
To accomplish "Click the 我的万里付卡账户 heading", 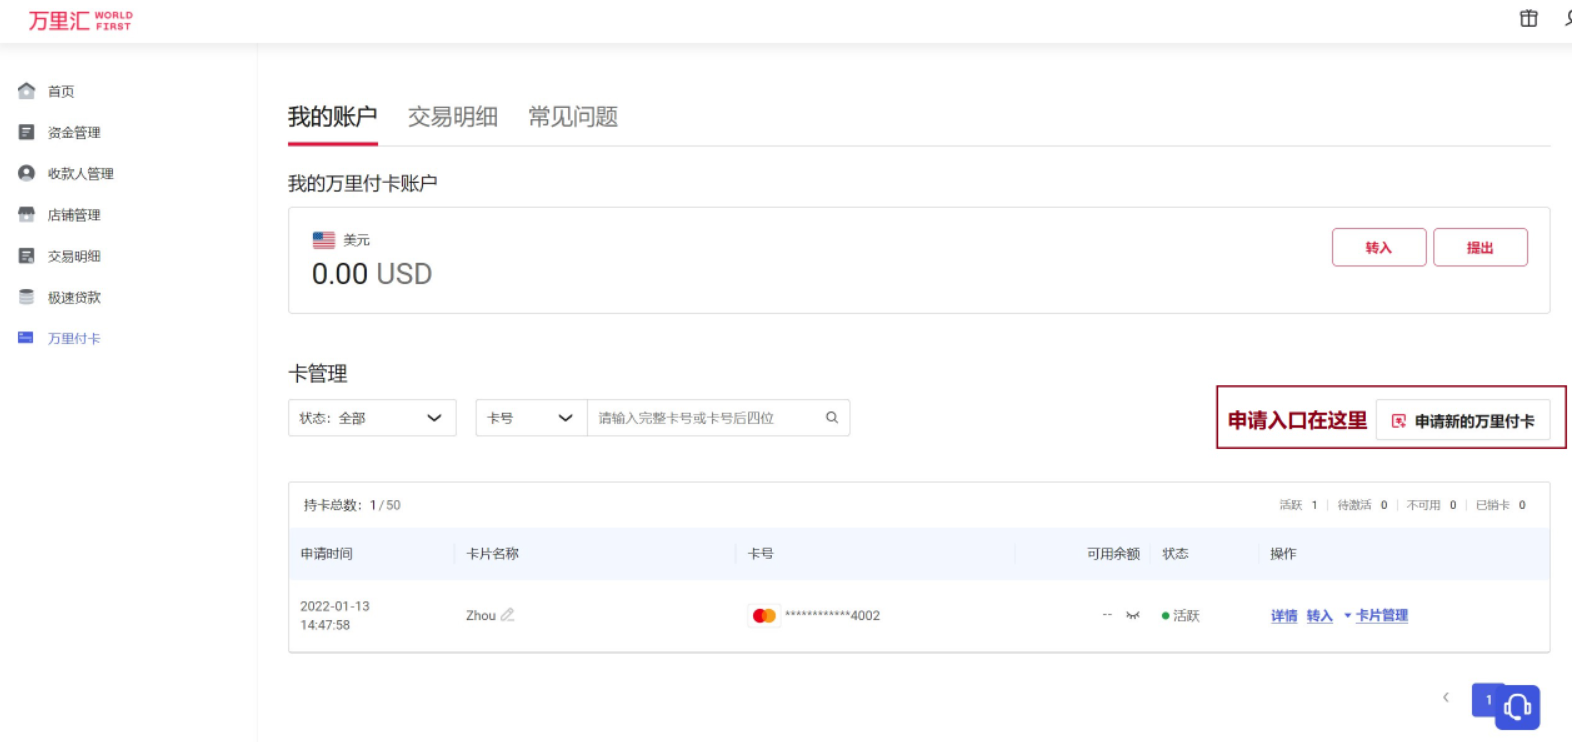I will (363, 183).
